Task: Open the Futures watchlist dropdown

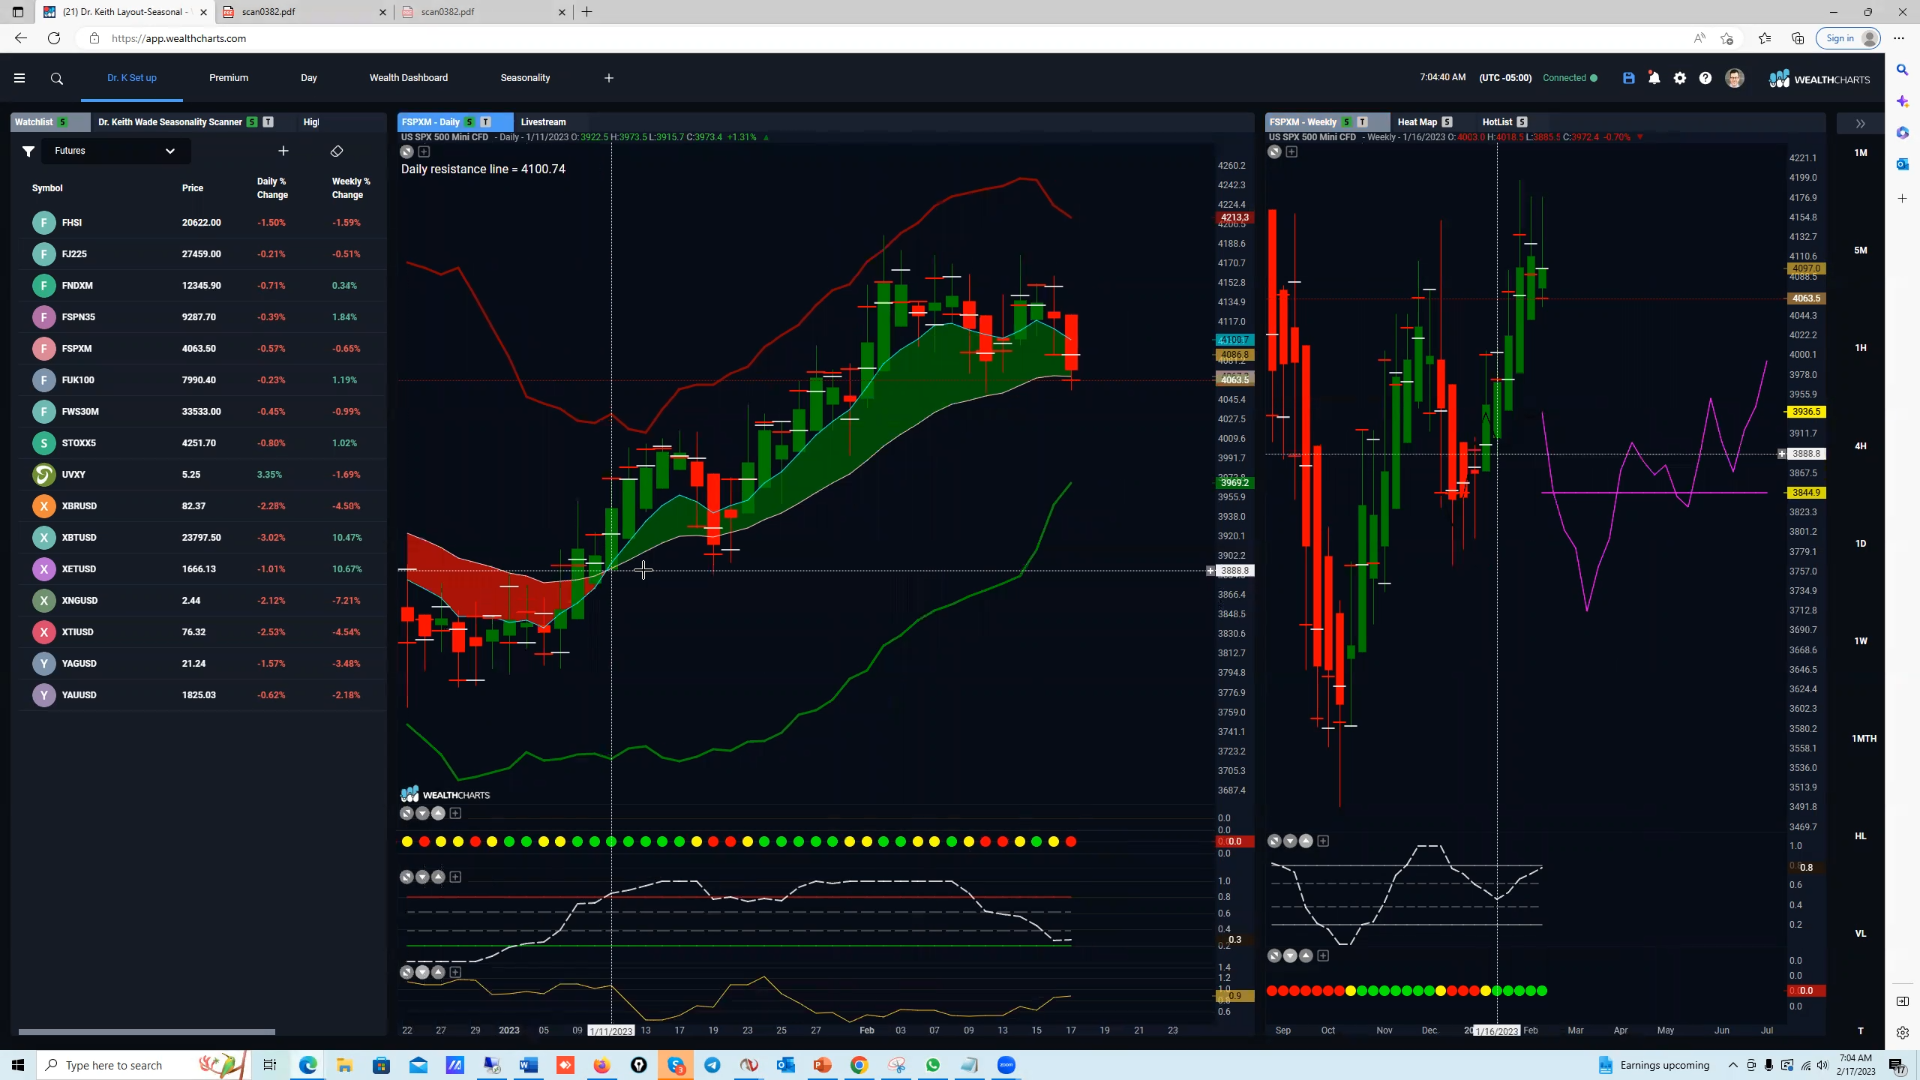Action: 115,151
